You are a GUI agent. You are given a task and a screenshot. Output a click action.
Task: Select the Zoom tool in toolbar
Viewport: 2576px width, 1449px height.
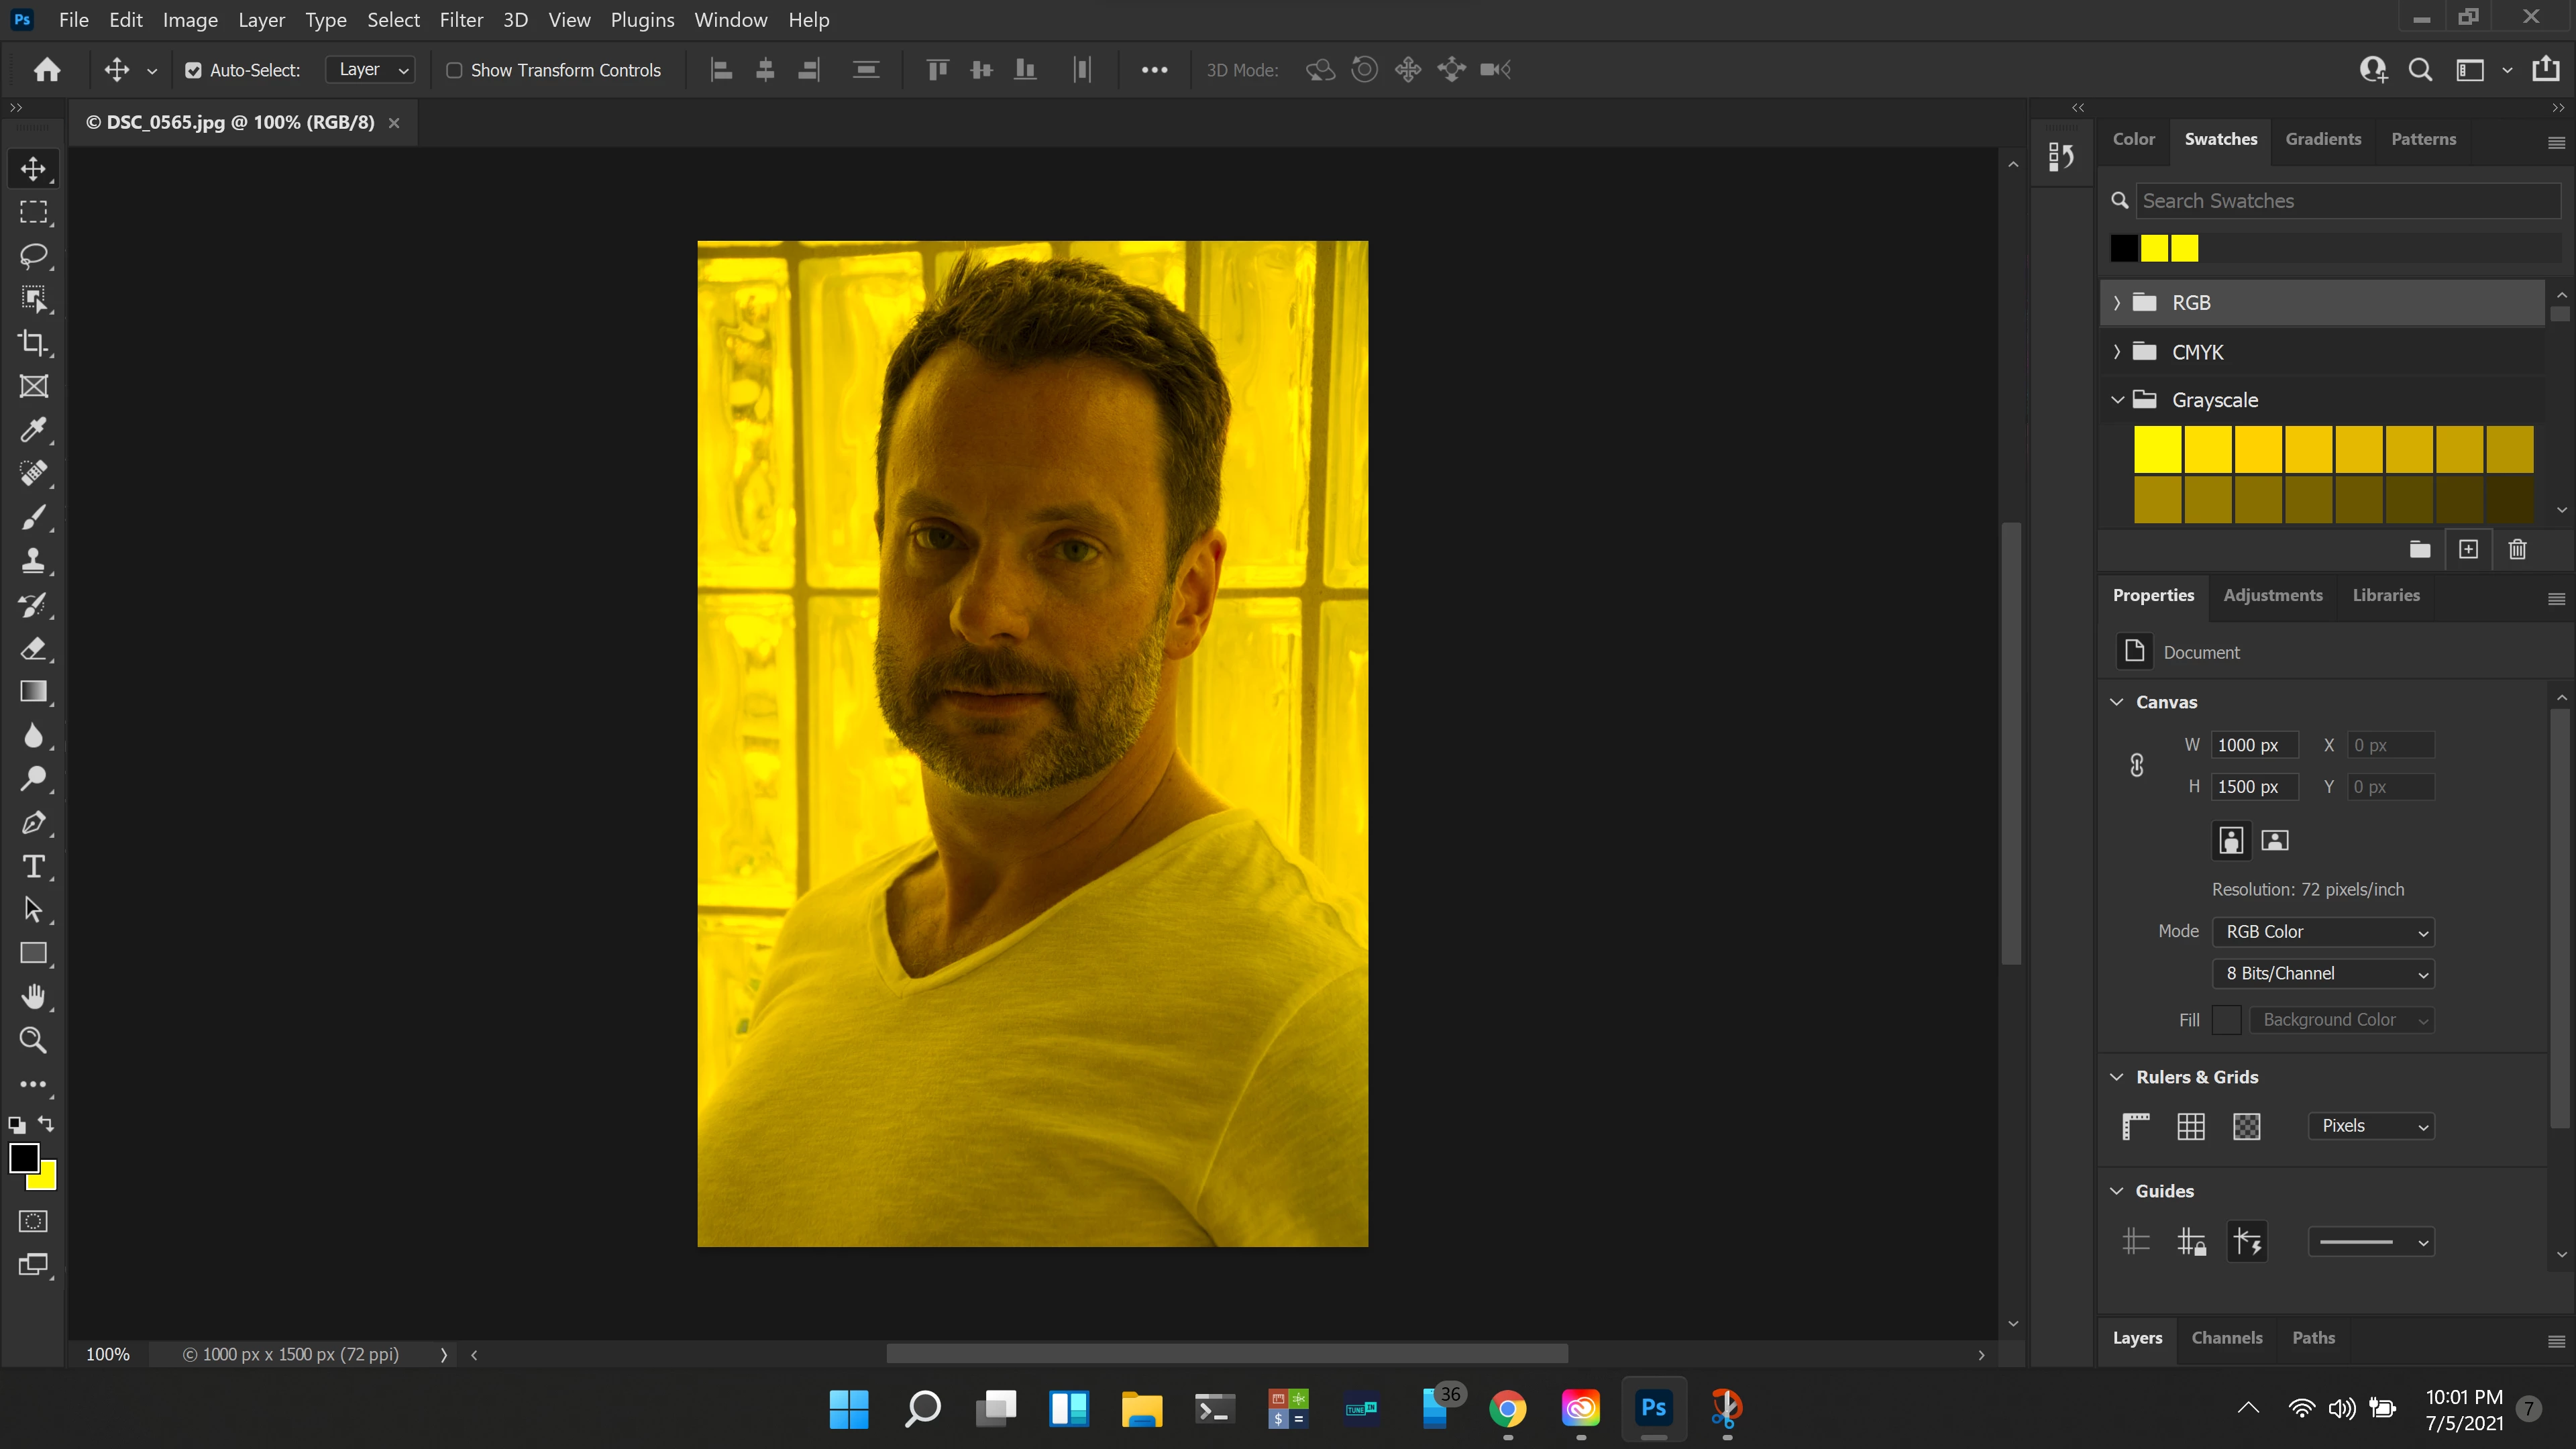(x=33, y=1040)
